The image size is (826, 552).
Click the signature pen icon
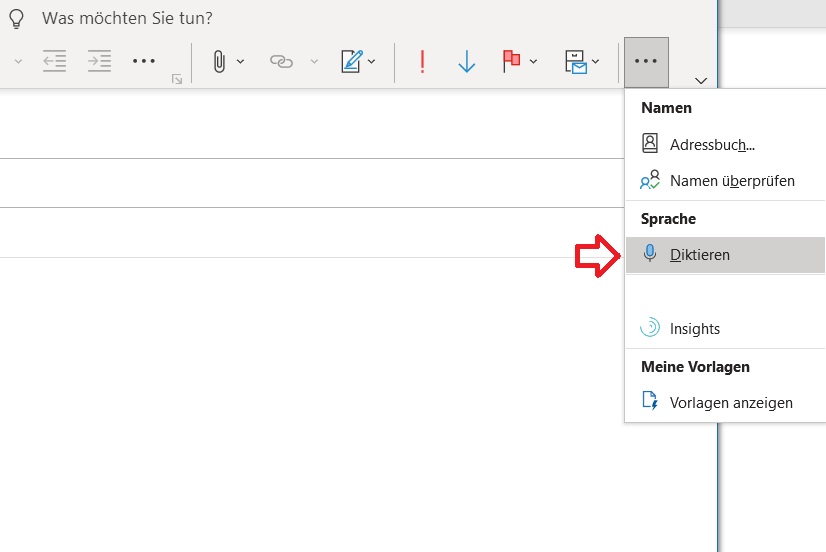(x=351, y=61)
